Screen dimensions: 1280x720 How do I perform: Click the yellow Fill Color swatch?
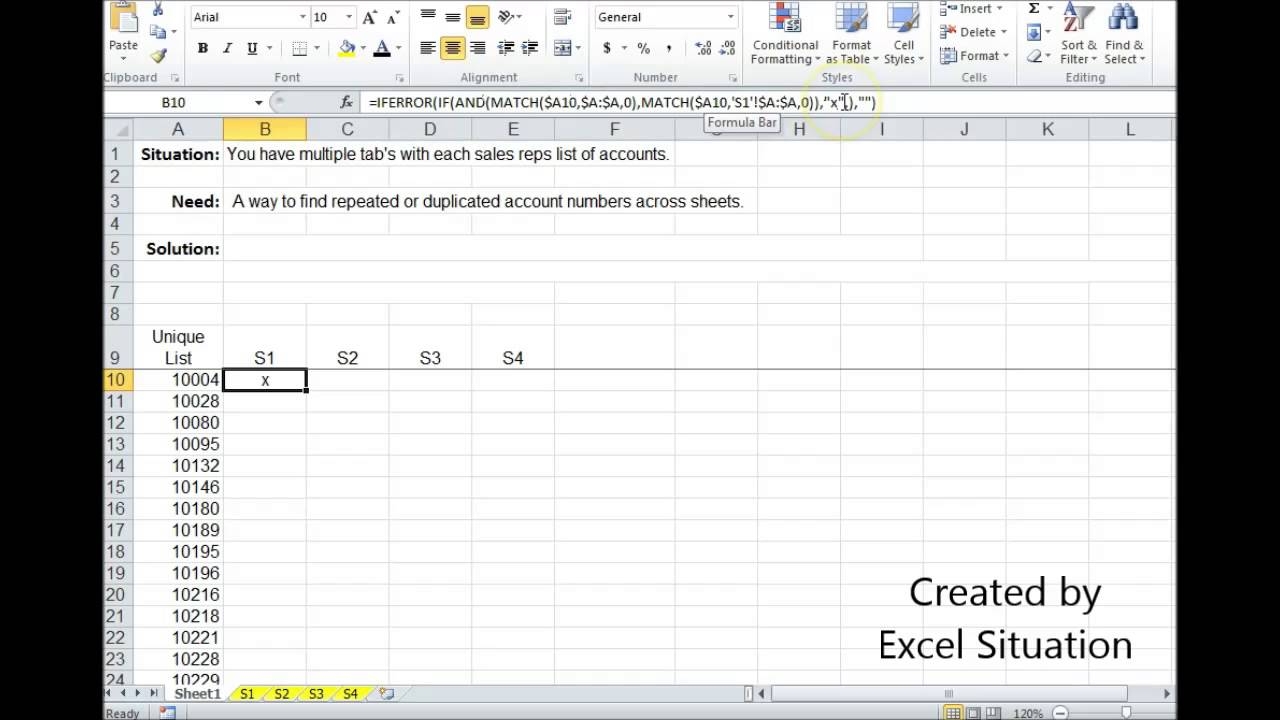pyautogui.click(x=347, y=48)
